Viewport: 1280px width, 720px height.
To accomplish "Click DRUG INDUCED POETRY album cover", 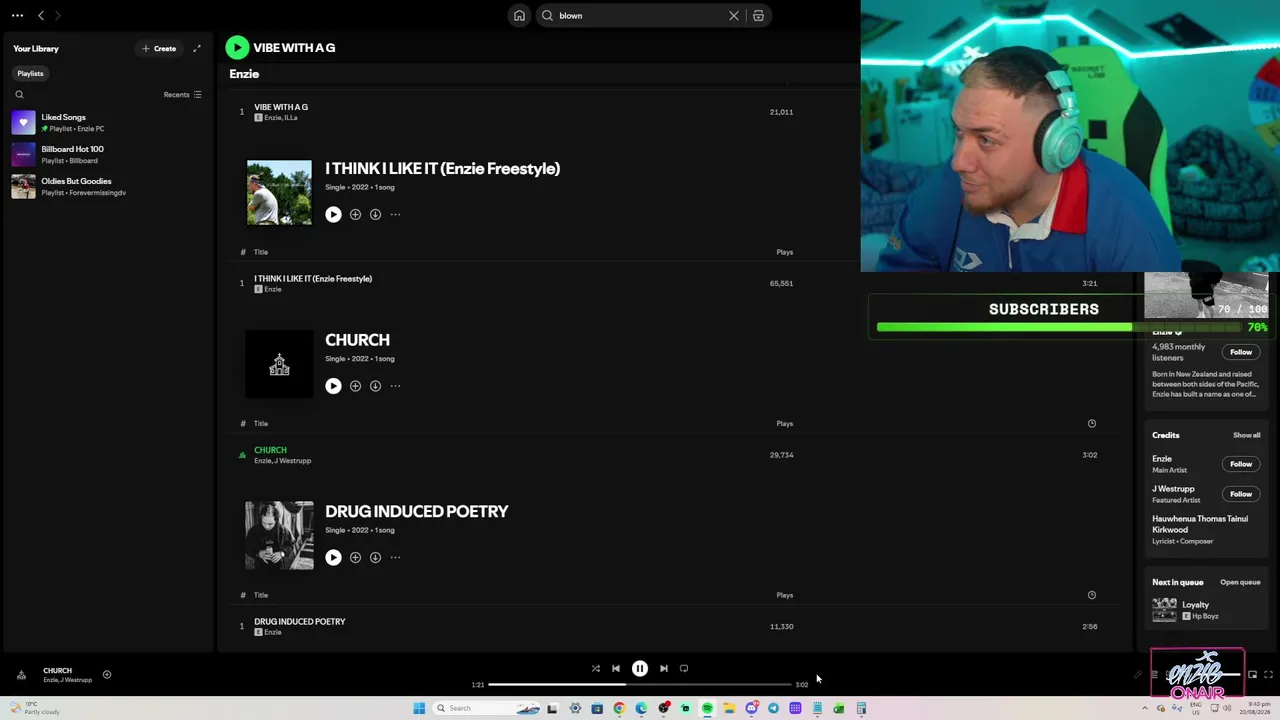I will point(279,536).
